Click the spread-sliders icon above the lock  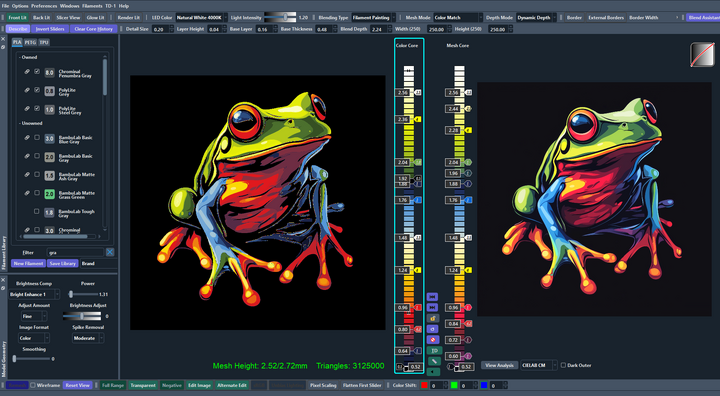[x=433, y=297]
